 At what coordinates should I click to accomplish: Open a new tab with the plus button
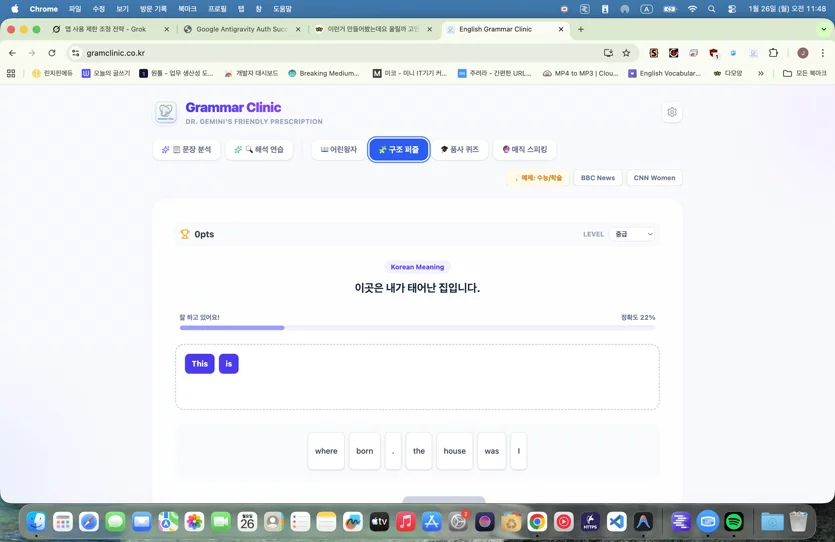[581, 29]
